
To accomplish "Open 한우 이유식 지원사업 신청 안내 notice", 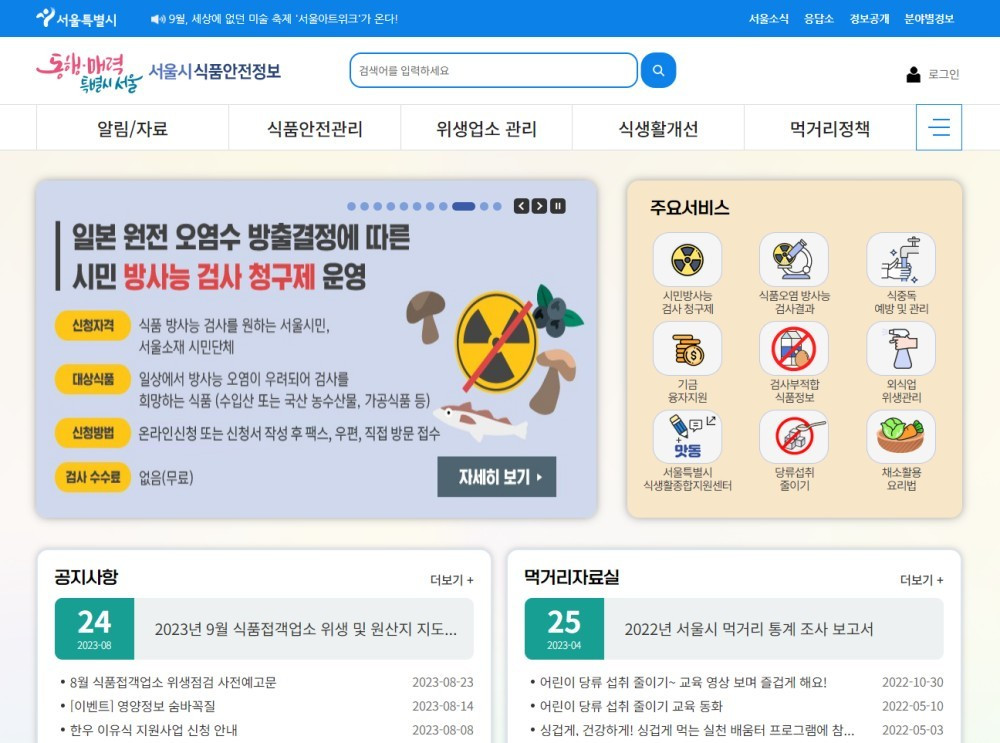I will [153, 730].
